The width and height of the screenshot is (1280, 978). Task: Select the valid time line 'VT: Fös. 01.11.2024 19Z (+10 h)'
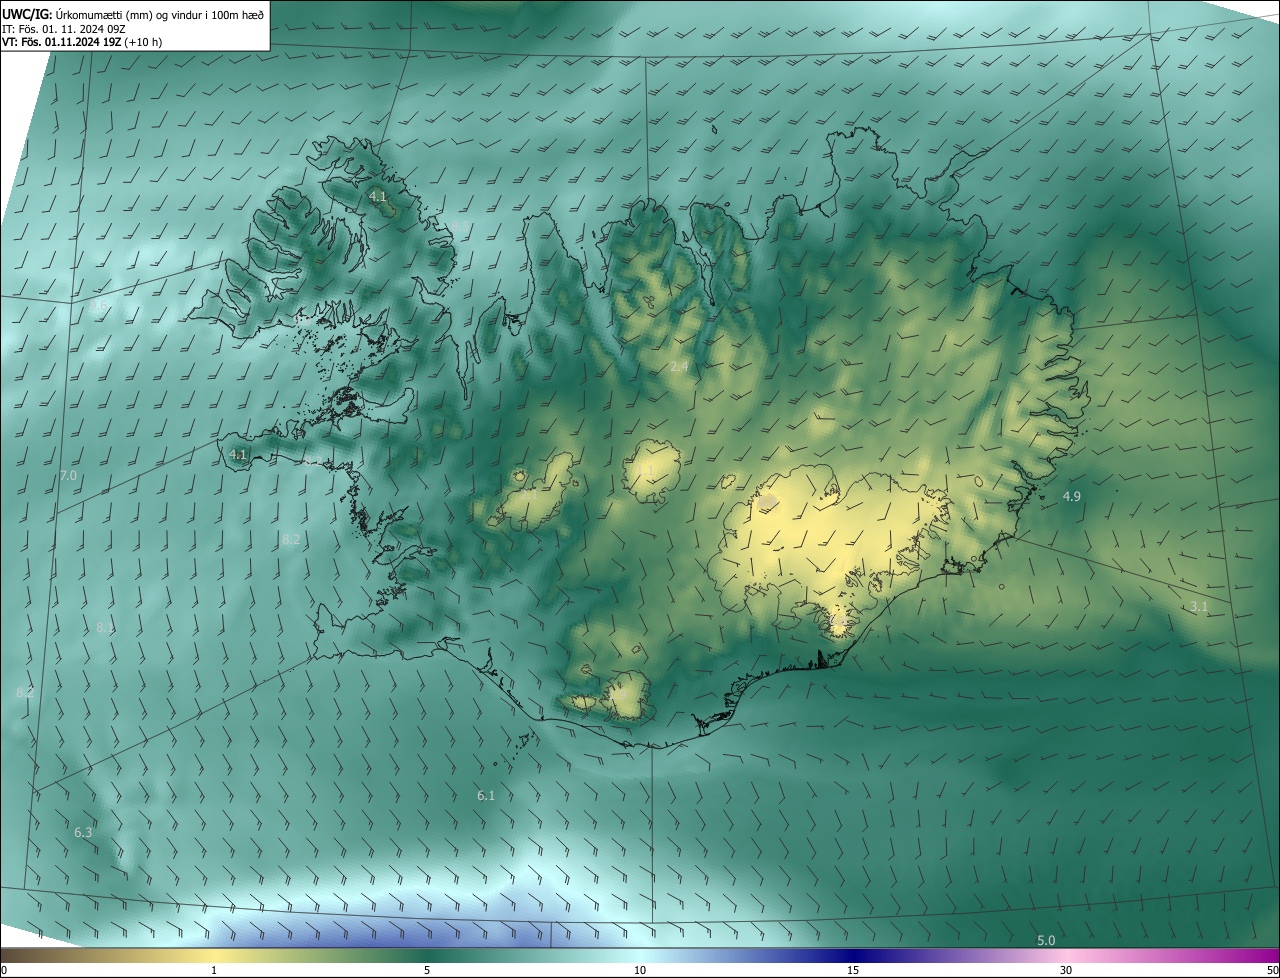tap(82, 42)
